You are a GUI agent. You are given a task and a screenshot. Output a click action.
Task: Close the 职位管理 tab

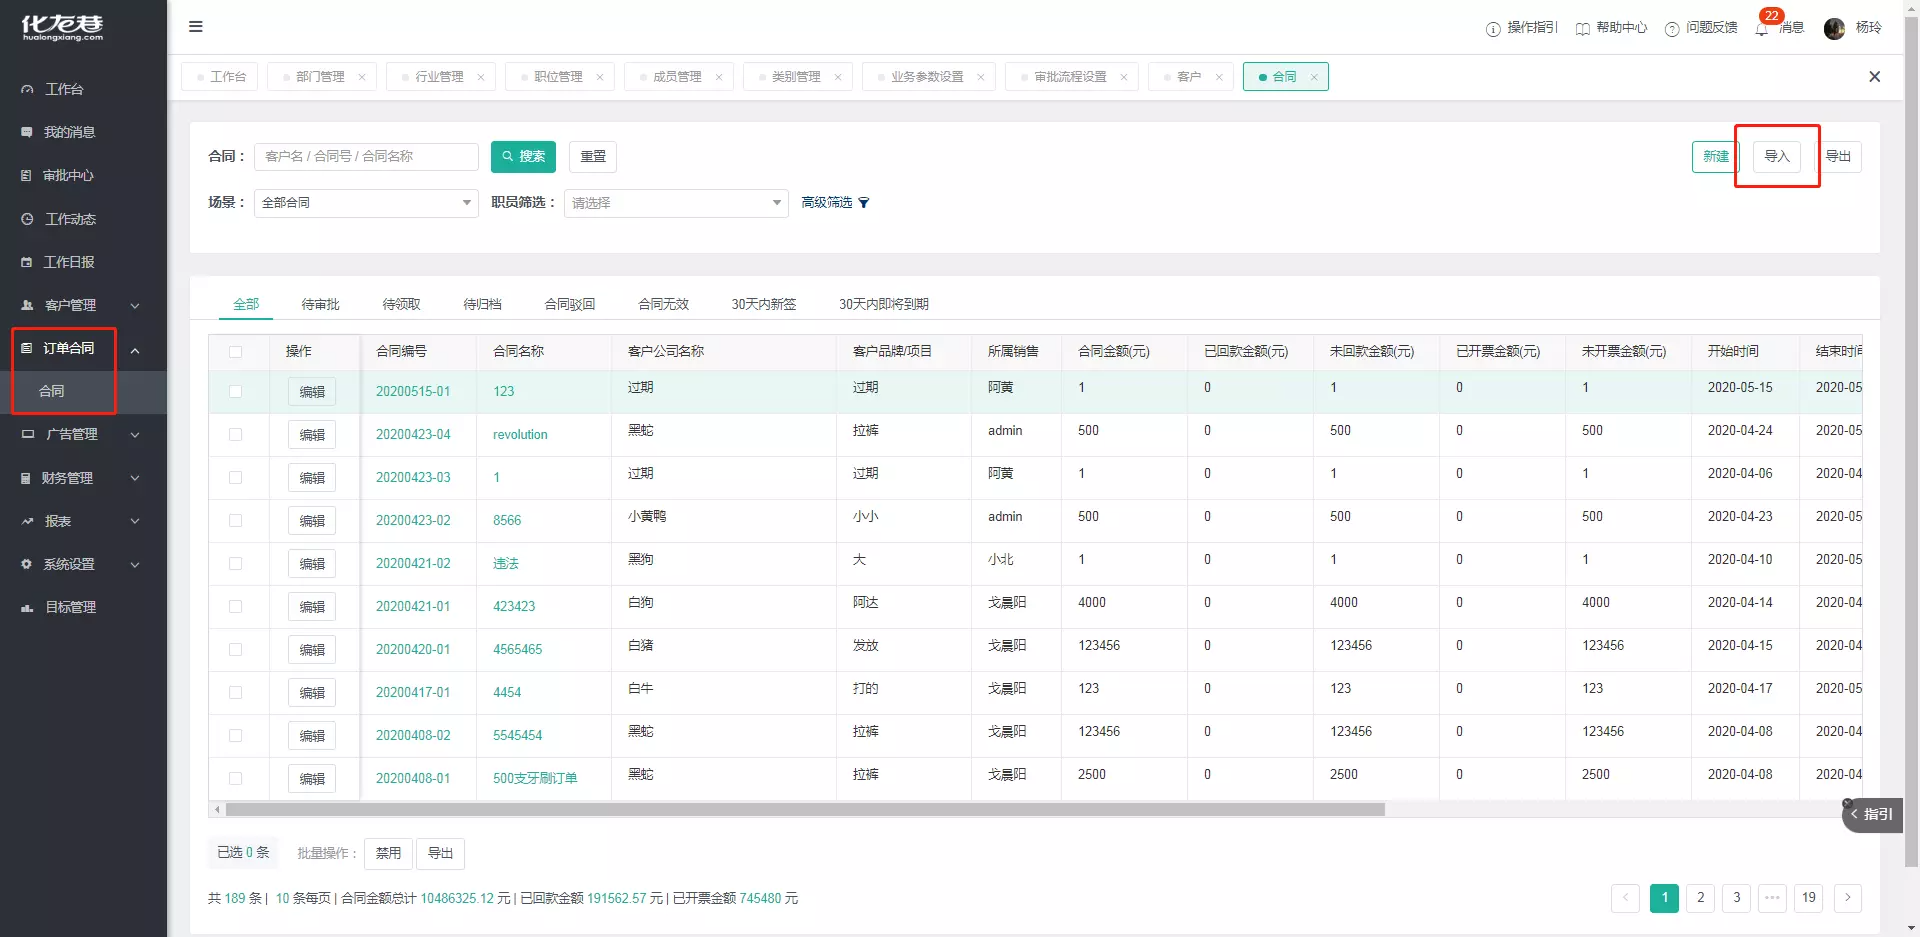[x=600, y=77]
